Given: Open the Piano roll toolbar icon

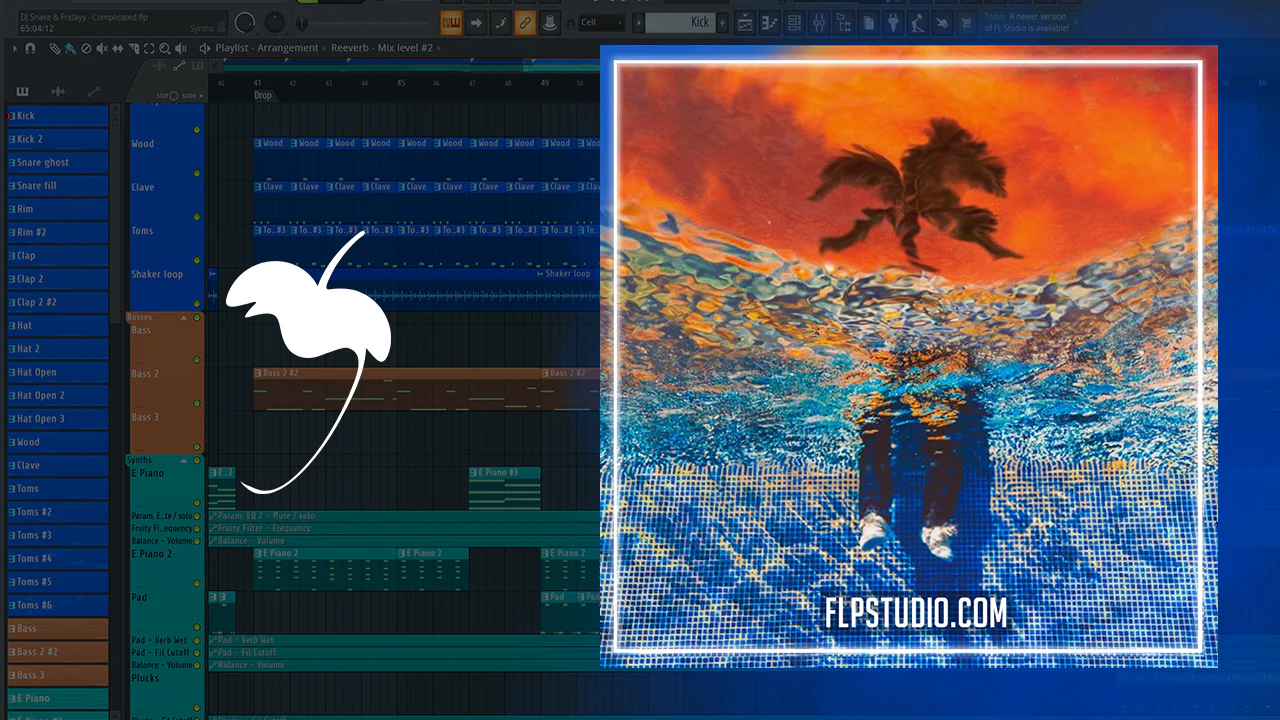Looking at the screenshot, I should [769, 22].
